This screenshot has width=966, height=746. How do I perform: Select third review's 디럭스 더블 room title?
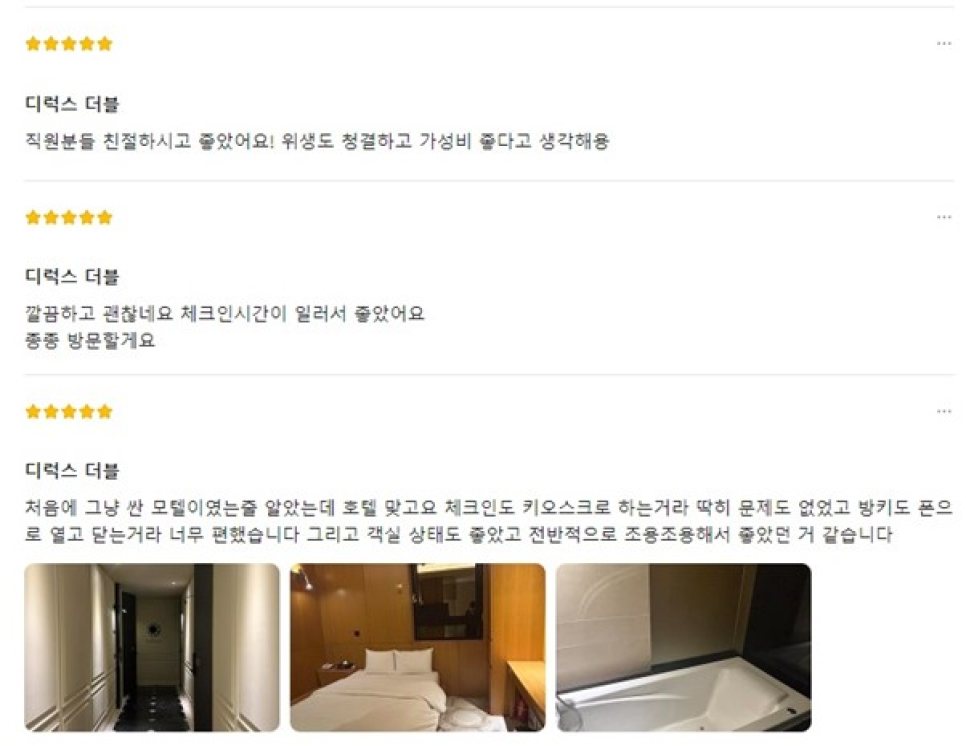[x=72, y=471]
